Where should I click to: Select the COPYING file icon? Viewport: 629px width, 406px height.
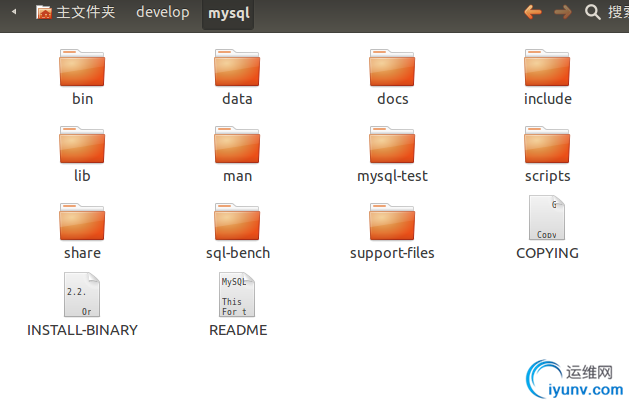(x=547, y=218)
